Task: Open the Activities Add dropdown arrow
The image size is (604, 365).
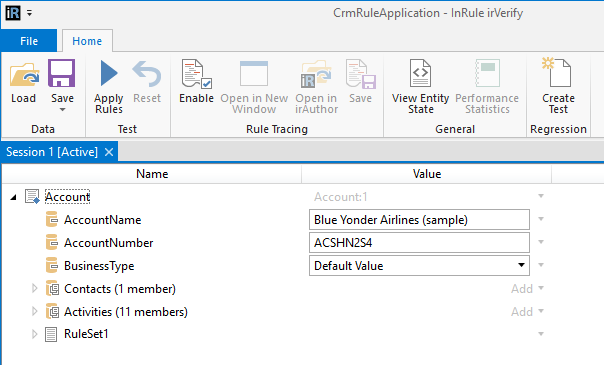Action: [541, 311]
